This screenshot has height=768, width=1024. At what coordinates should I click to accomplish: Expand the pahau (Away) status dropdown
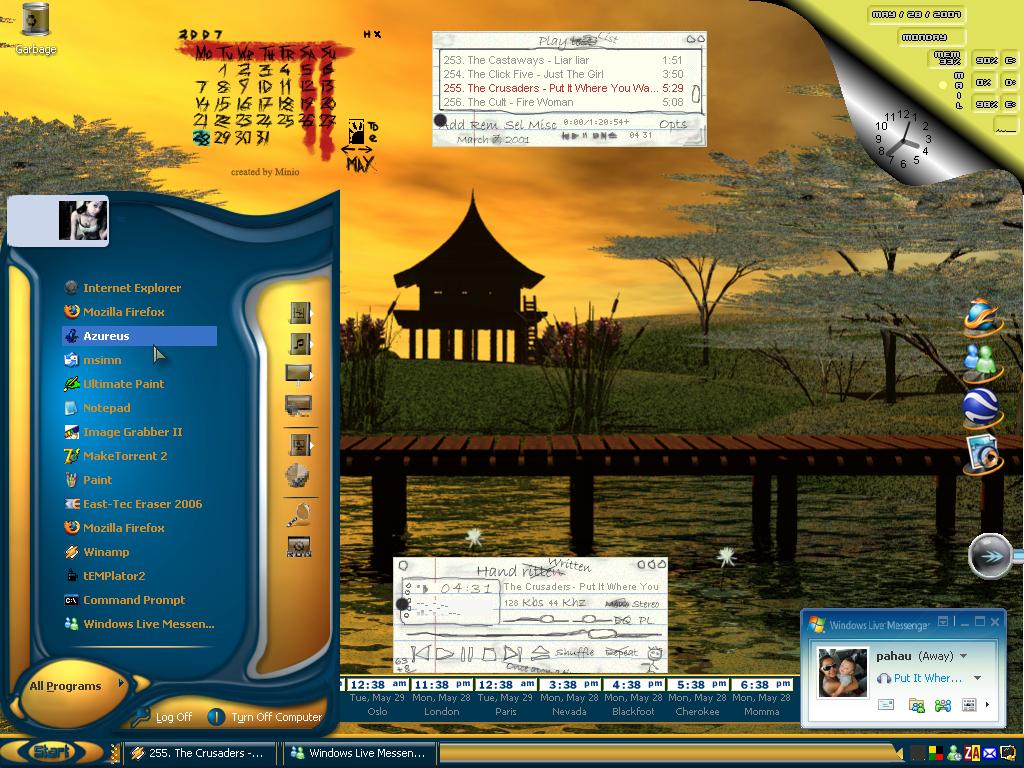coord(963,656)
